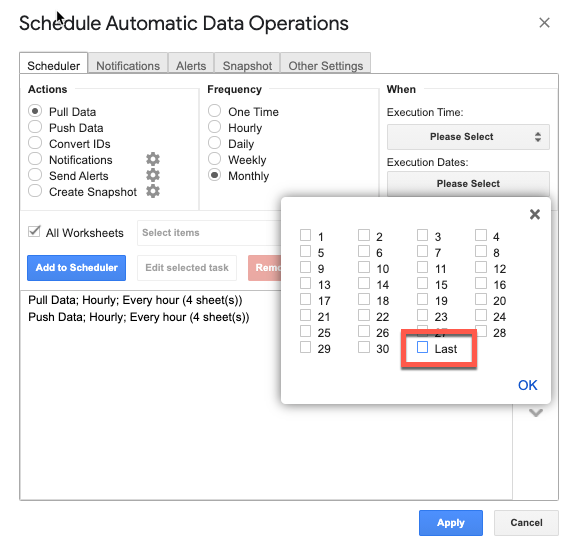
Task: Close the execution dates popup
Action: tap(535, 214)
